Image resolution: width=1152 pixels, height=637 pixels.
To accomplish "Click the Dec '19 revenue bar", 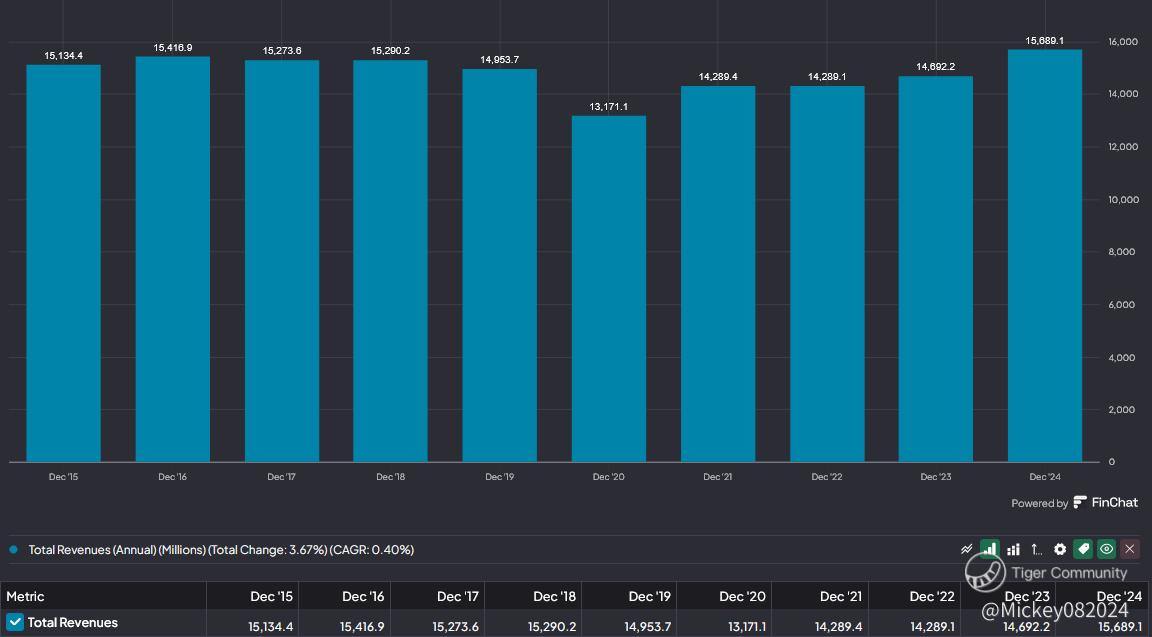I will click(500, 266).
